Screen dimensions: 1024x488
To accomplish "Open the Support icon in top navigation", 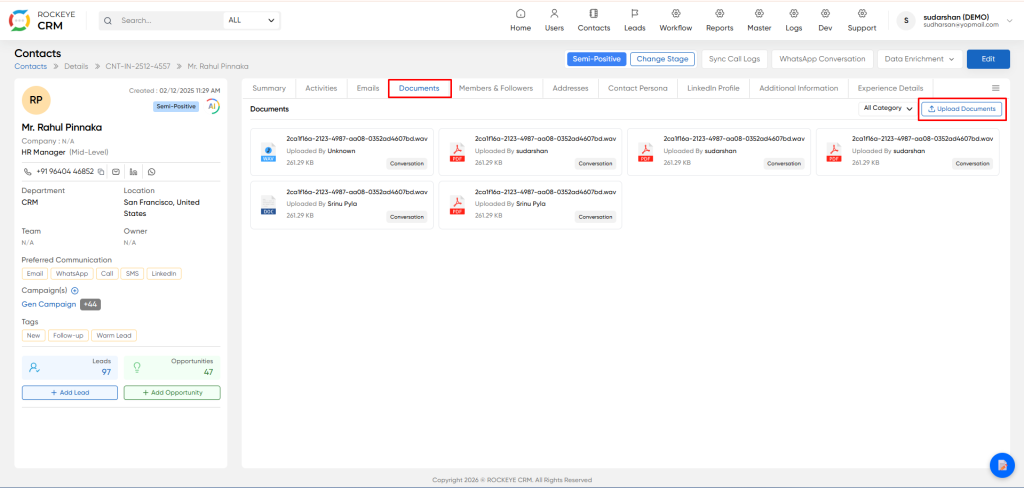I will coord(862,13).
